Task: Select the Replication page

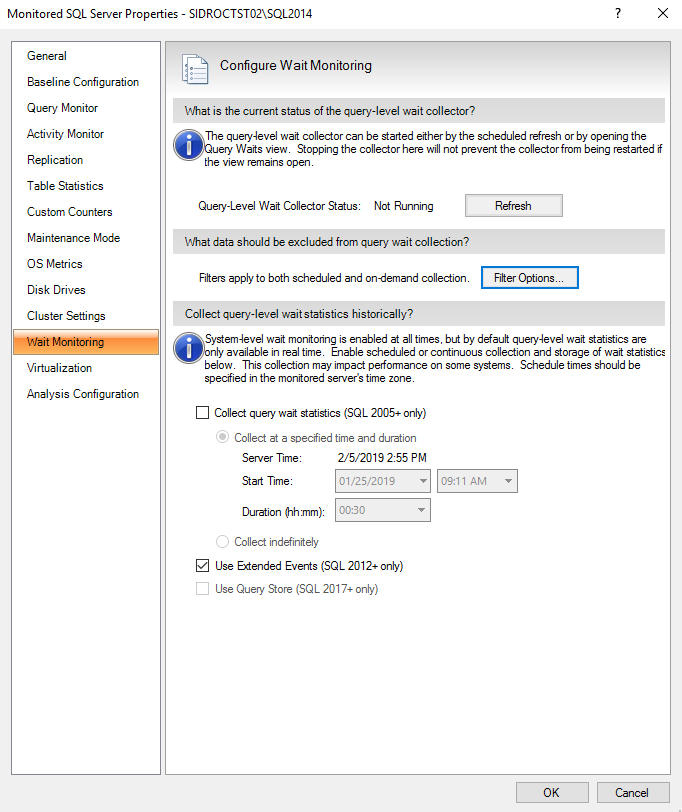Action: (55, 160)
